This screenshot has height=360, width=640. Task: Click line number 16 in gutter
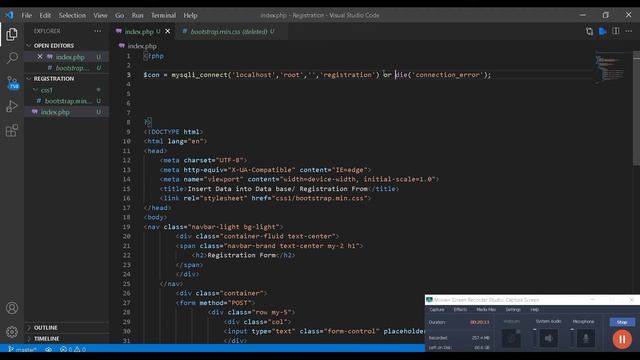(127, 198)
